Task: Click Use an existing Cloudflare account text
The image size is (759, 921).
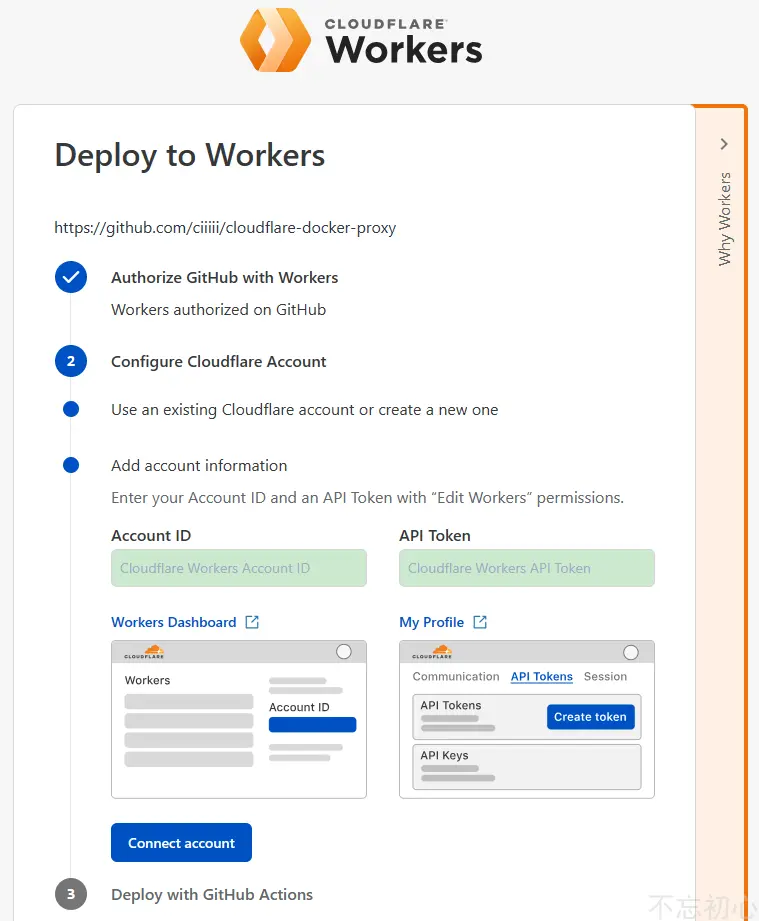Action: 304,410
